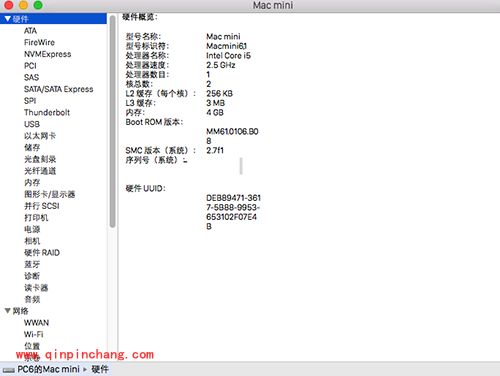Select ATA in the sidebar
The width and height of the screenshot is (500, 376).
tap(30, 31)
